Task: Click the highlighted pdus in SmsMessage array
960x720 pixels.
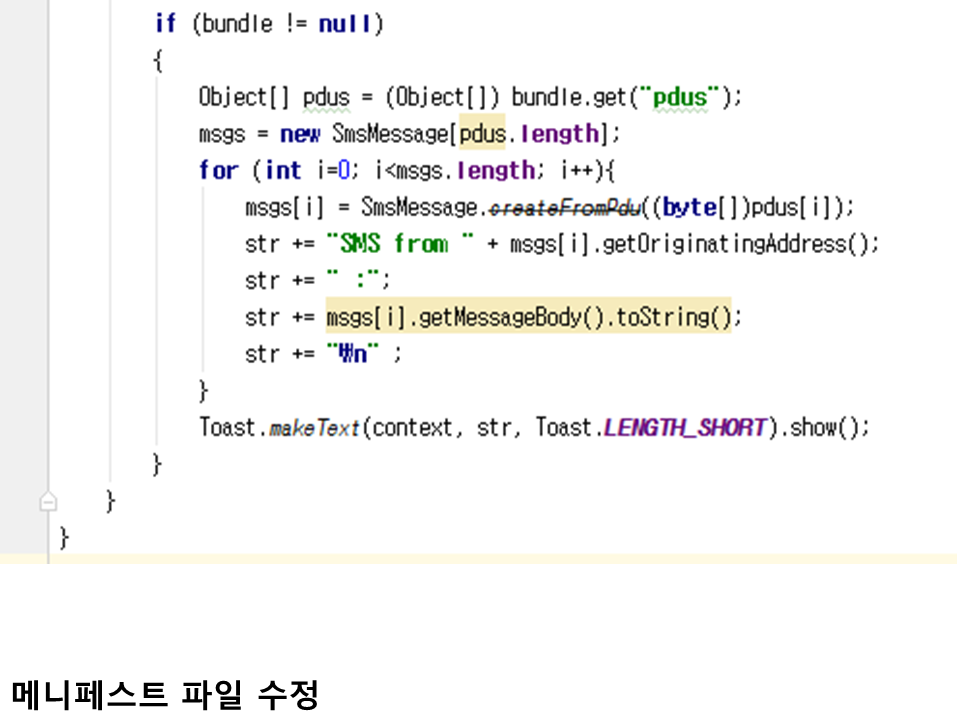Action: click(x=482, y=134)
